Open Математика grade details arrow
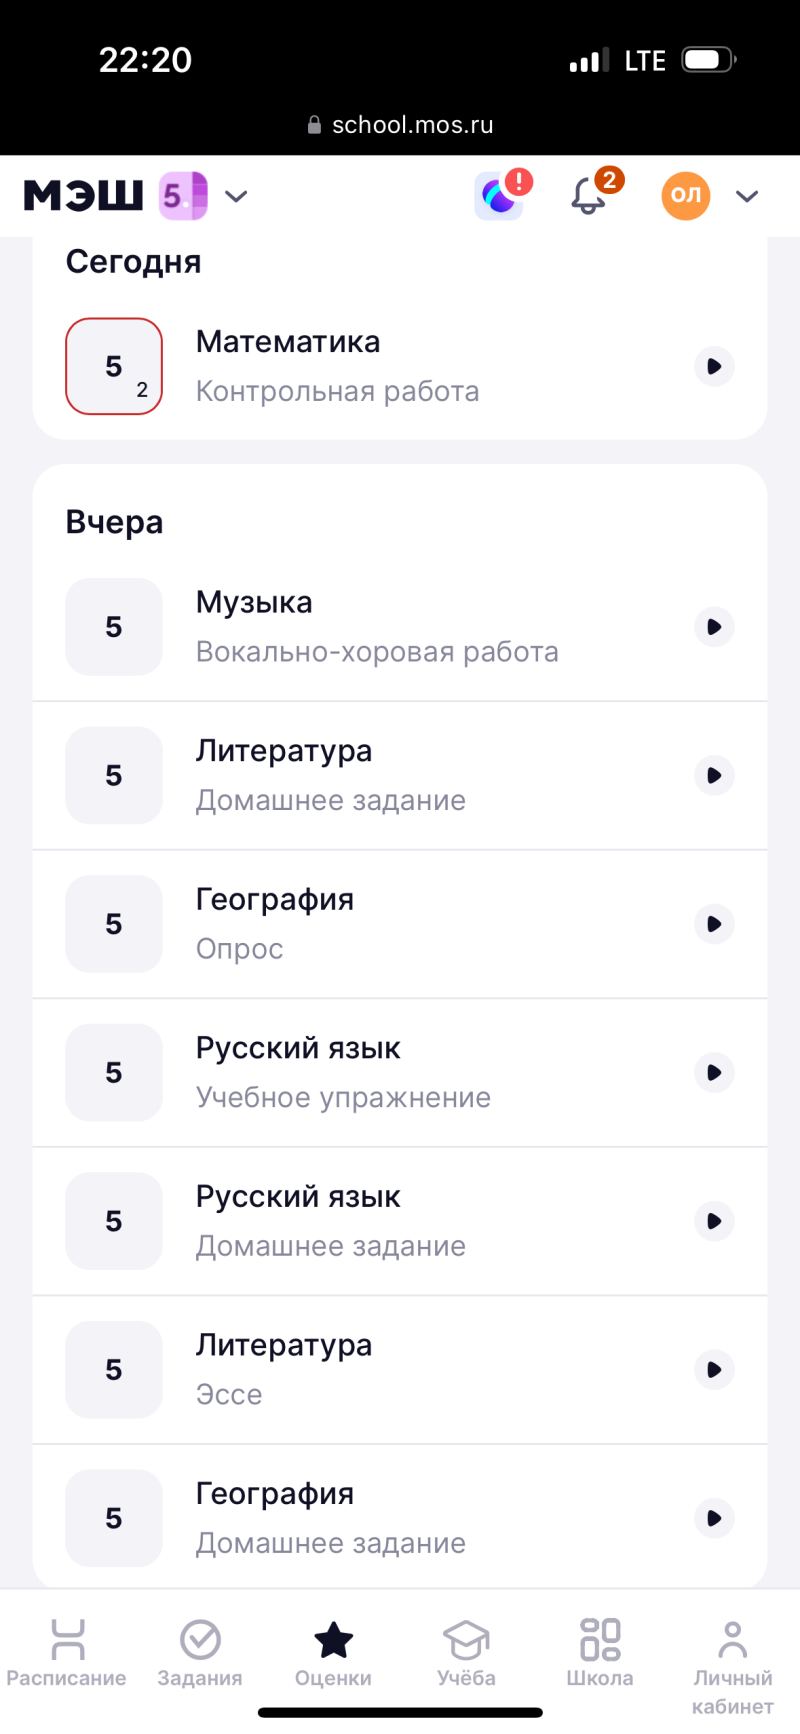800x1734 pixels. click(x=714, y=366)
